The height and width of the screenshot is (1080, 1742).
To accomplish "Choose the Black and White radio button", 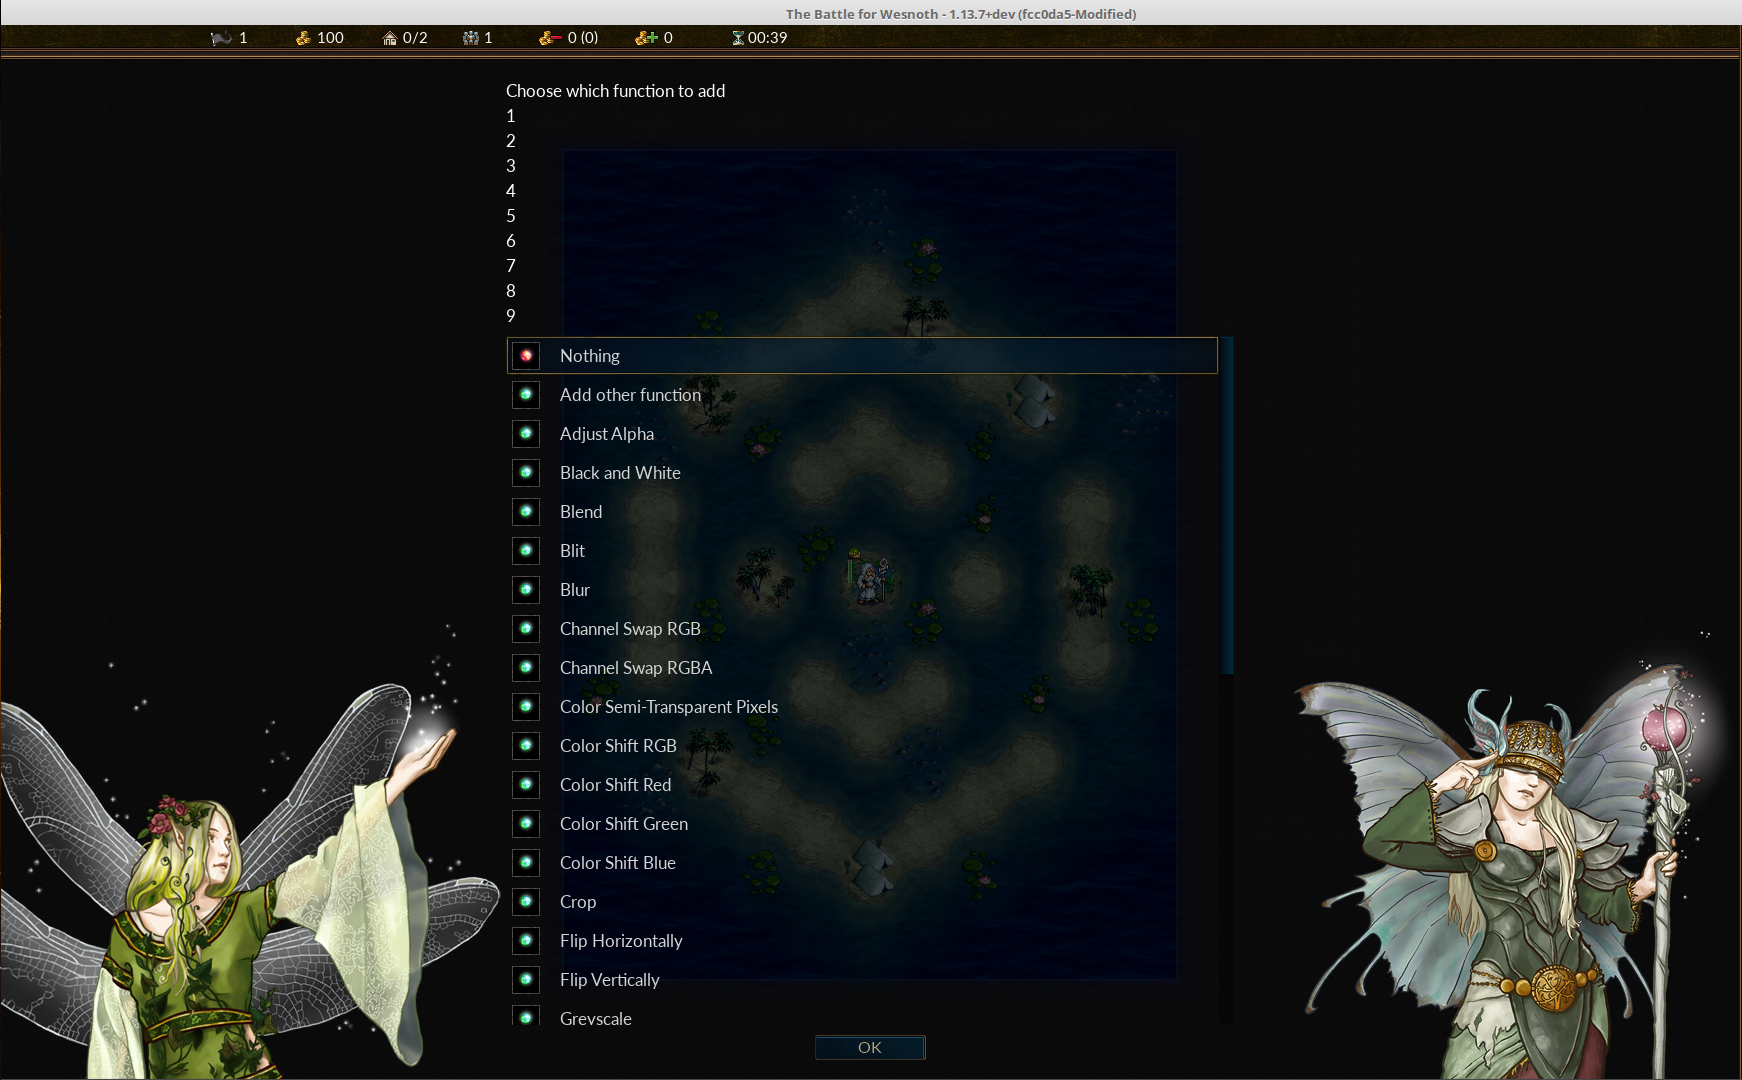I will click(526, 473).
